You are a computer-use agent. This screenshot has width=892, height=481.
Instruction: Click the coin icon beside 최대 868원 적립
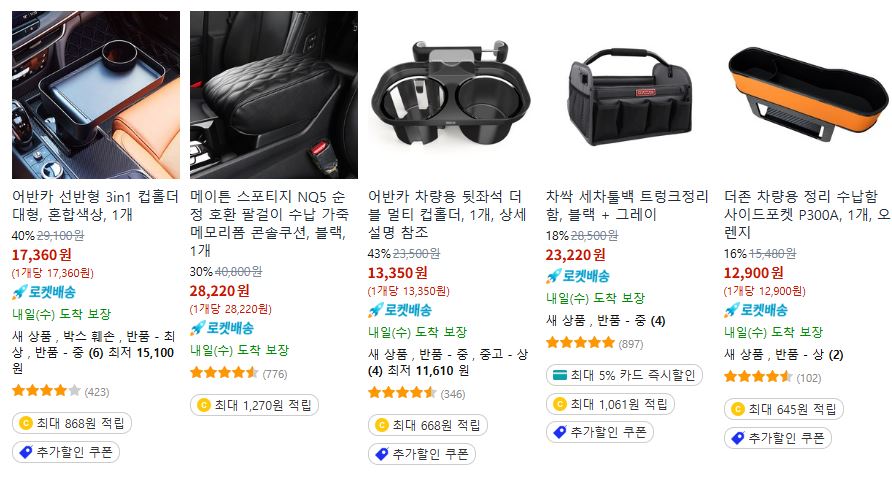(26, 423)
